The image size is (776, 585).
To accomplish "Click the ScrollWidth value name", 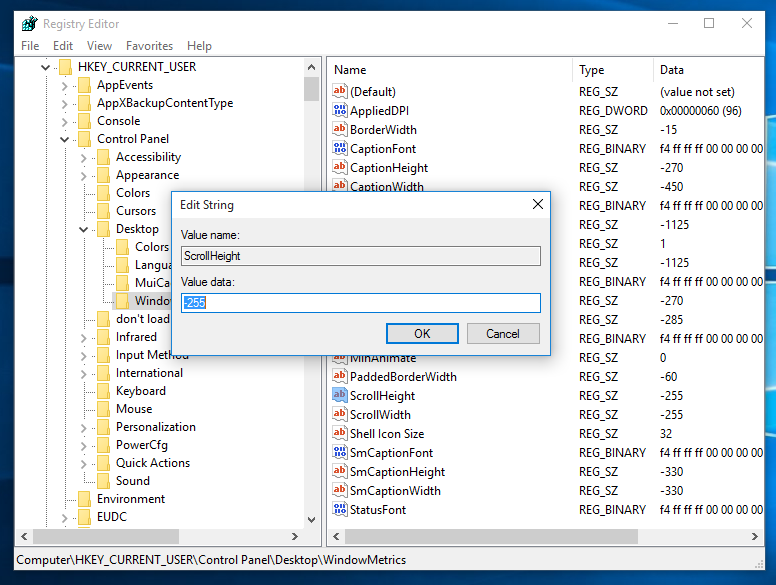I will tap(380, 415).
